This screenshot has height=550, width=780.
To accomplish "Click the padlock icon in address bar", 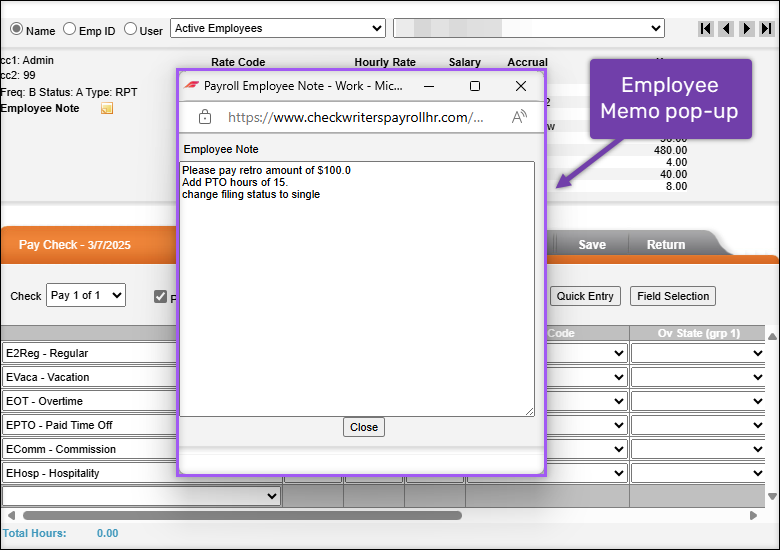I will 205,117.
